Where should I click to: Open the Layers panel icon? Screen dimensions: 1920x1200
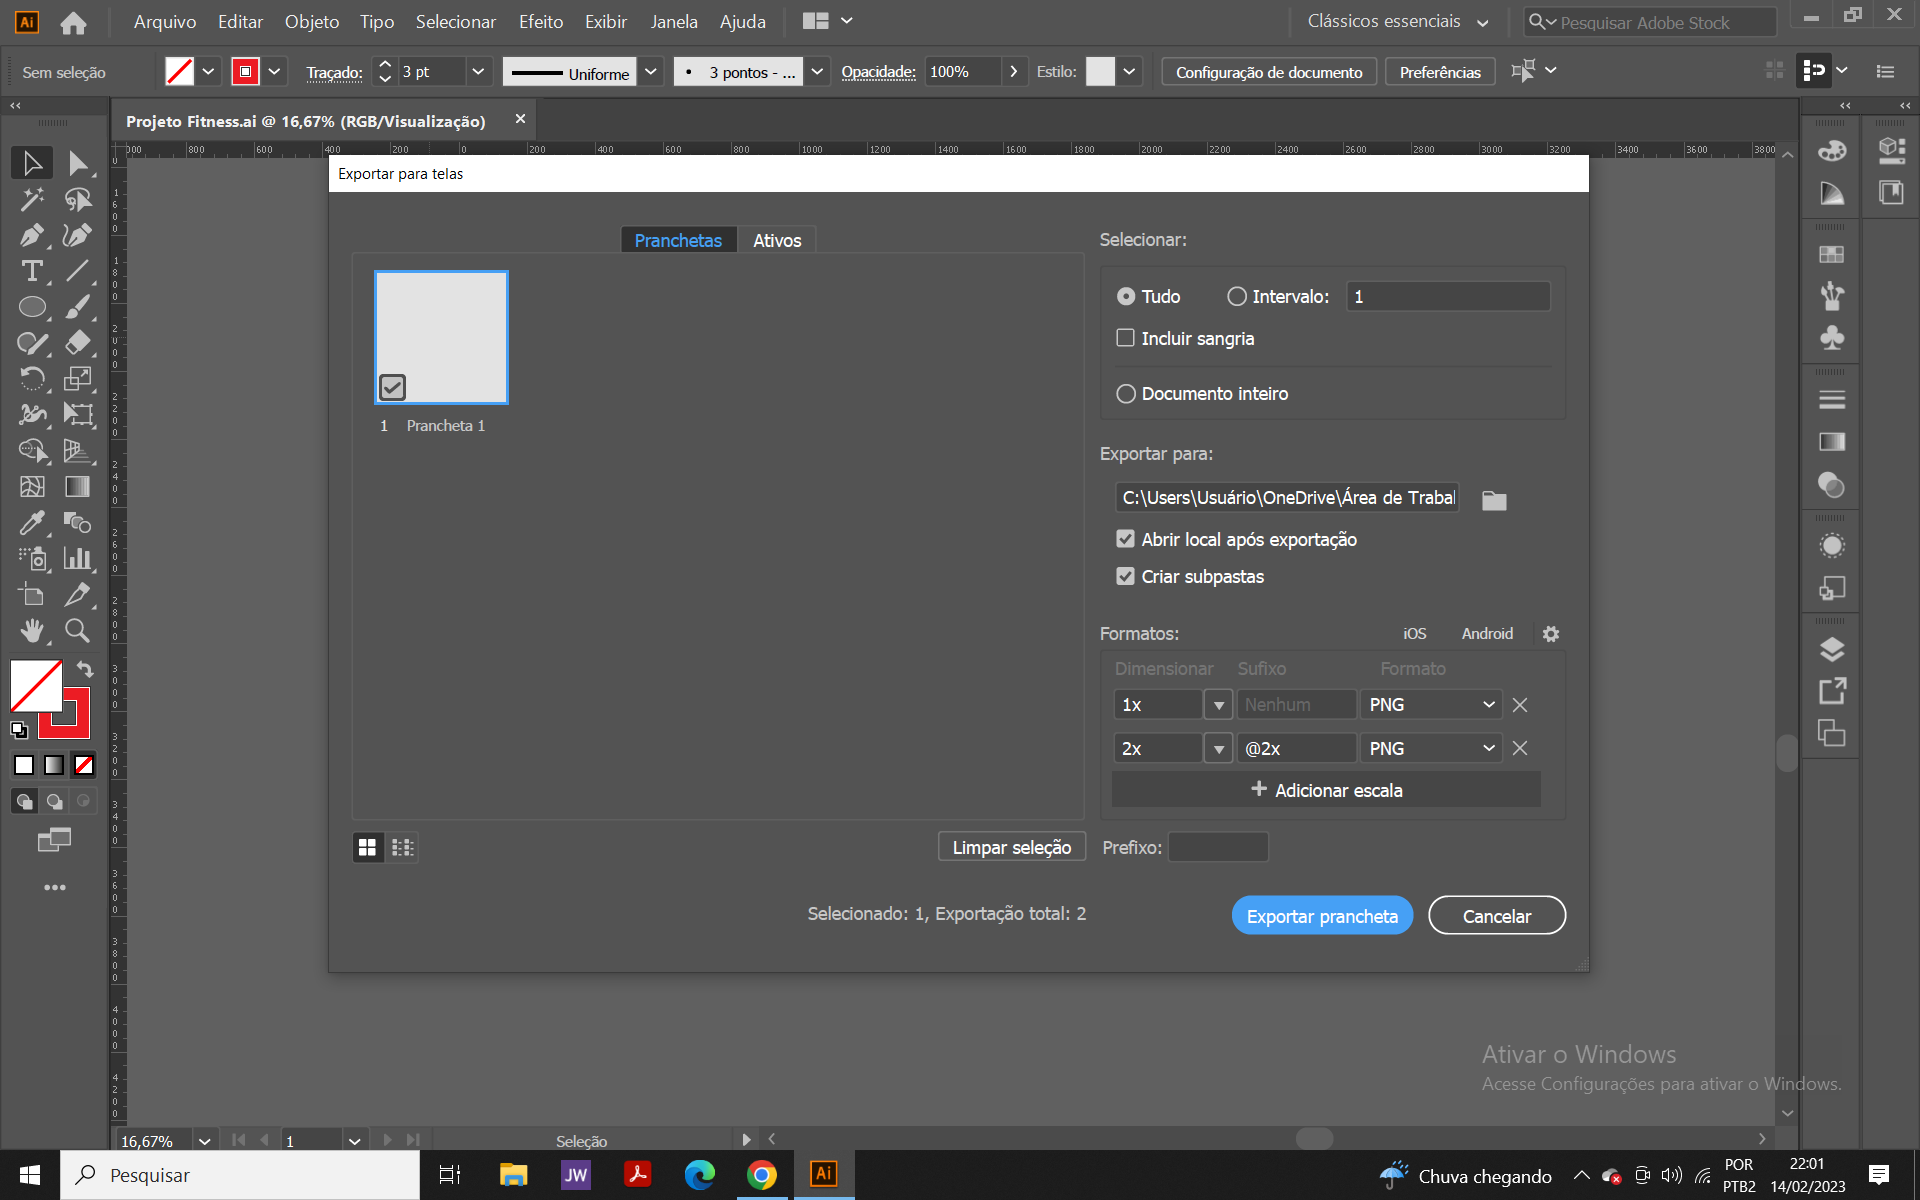[x=1831, y=650]
